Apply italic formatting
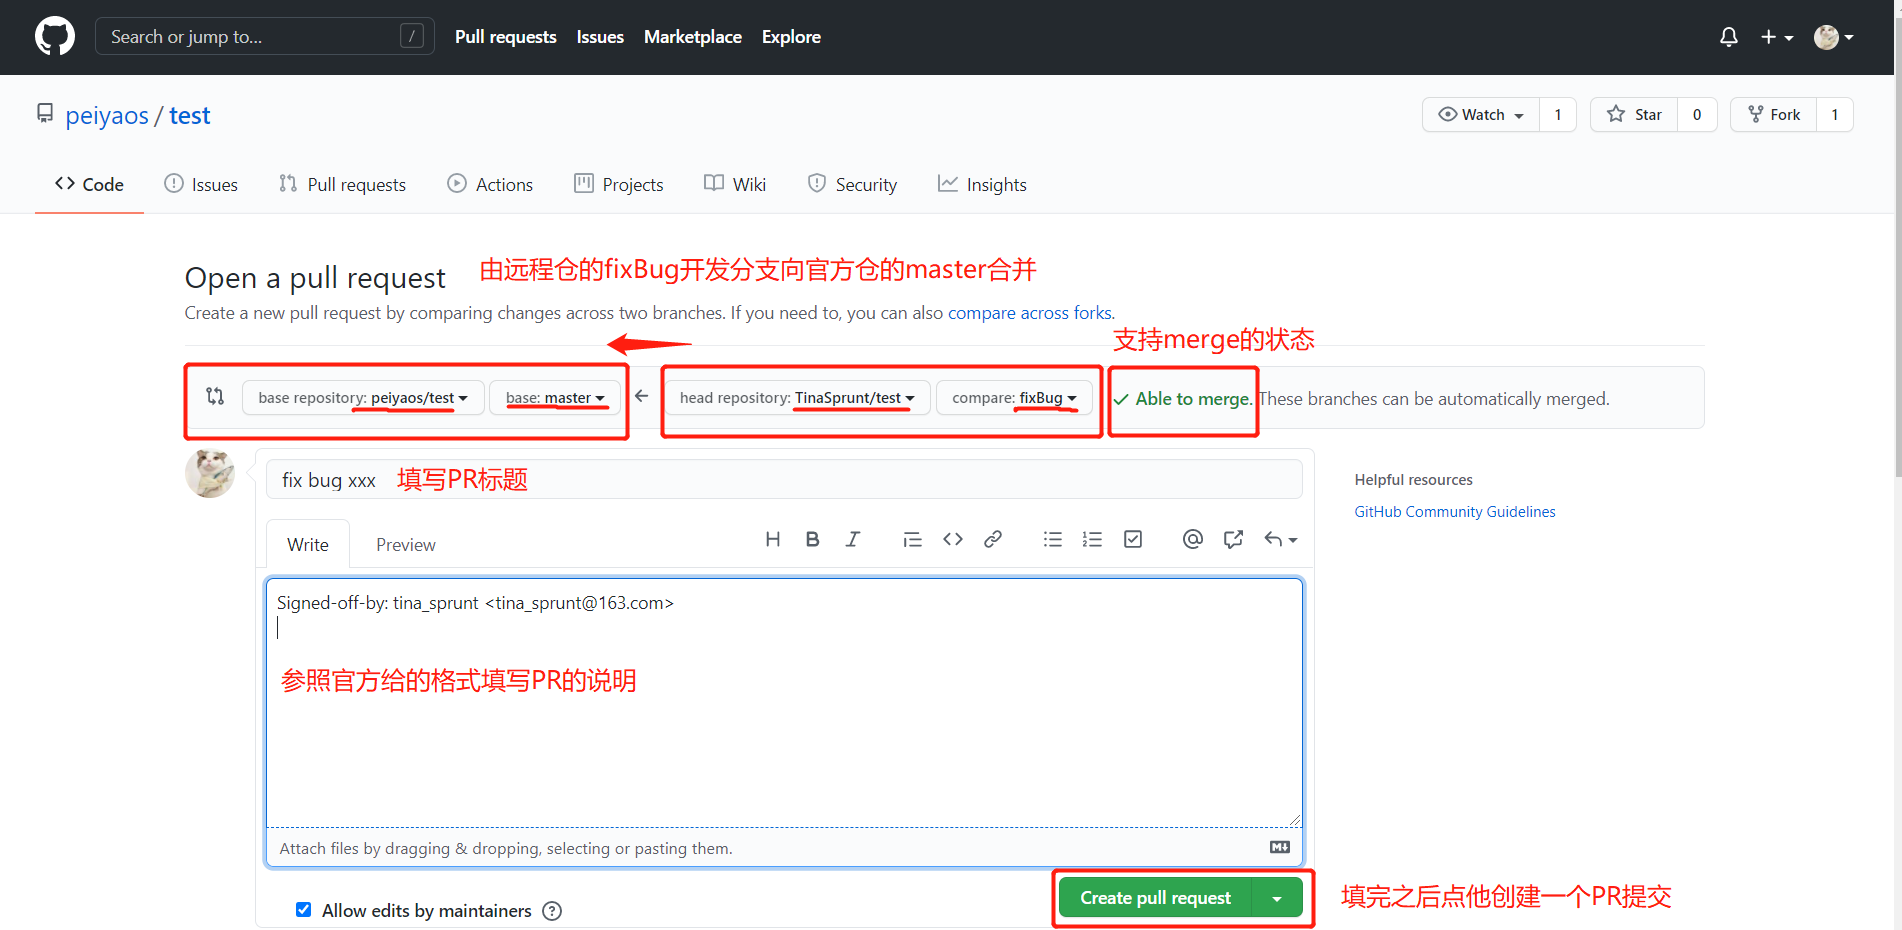1902x930 pixels. click(852, 539)
